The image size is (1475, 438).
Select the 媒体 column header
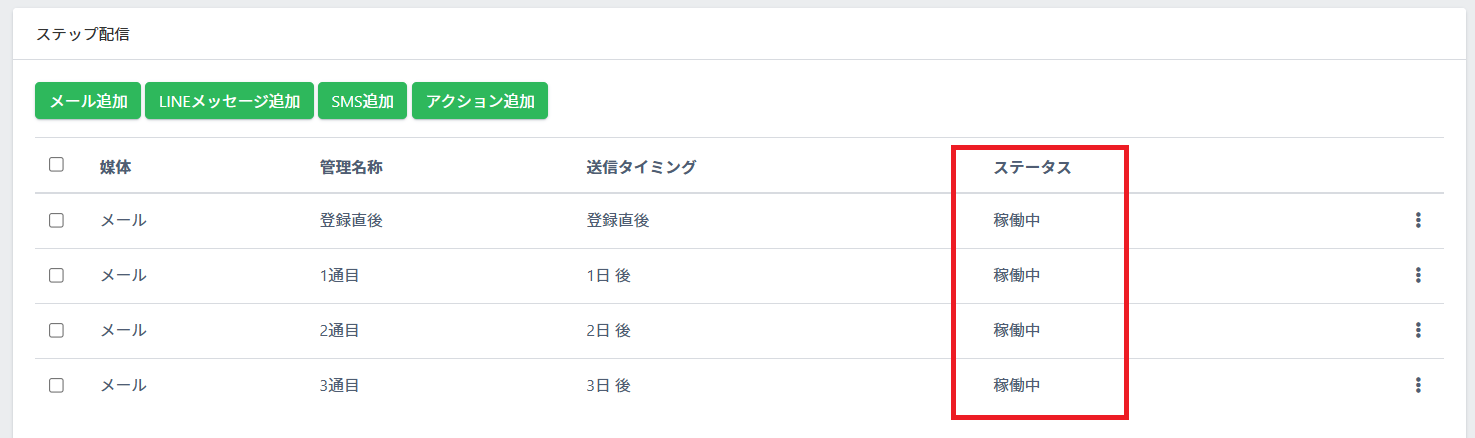[x=116, y=167]
